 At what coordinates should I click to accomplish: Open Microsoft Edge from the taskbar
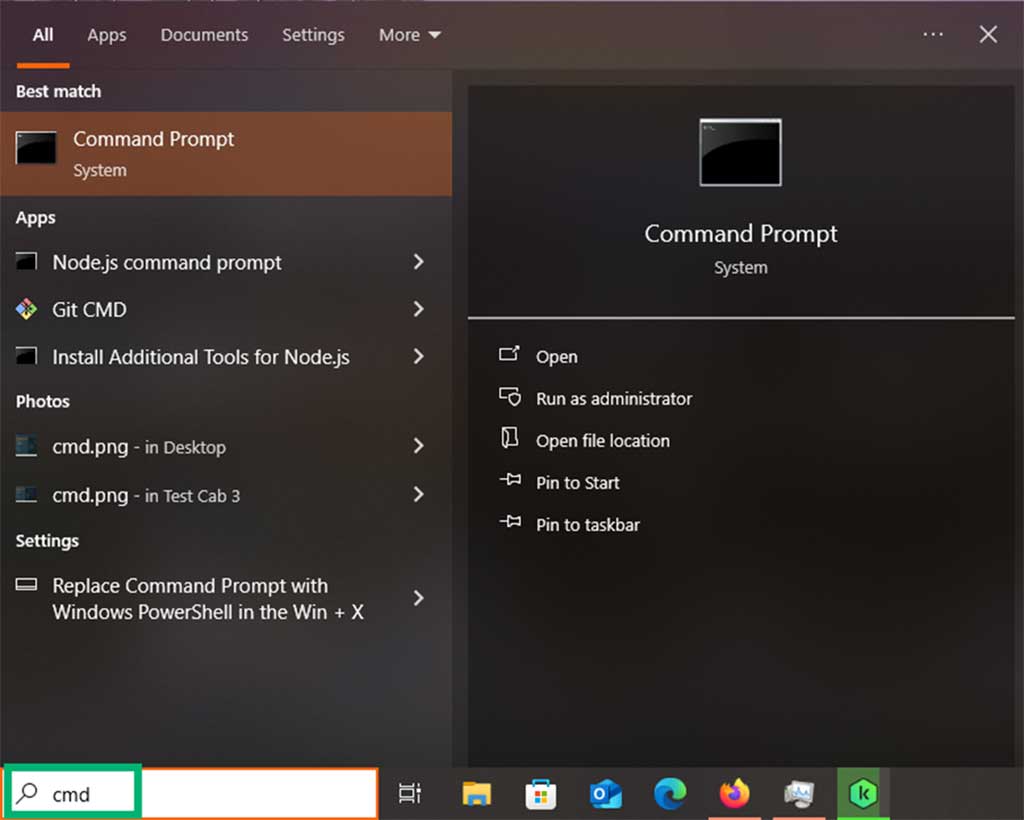point(671,793)
